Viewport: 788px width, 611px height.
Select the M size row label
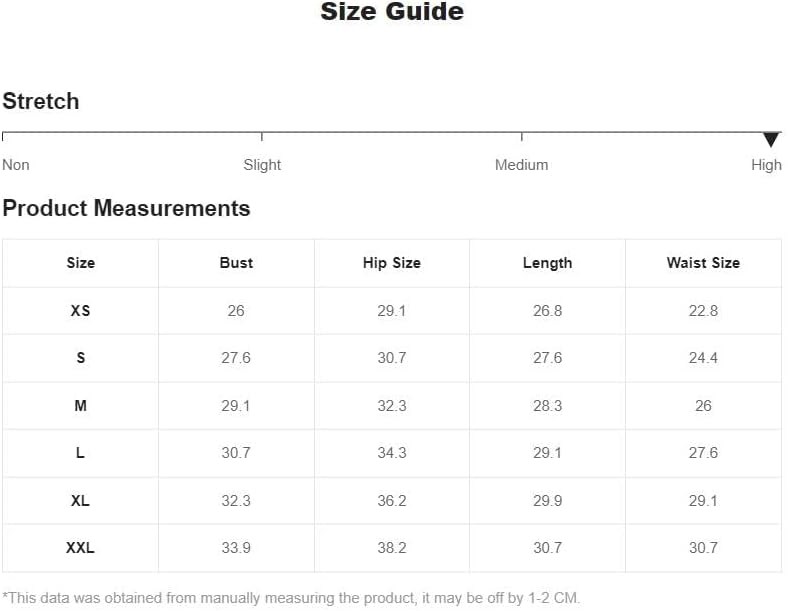tap(80, 405)
